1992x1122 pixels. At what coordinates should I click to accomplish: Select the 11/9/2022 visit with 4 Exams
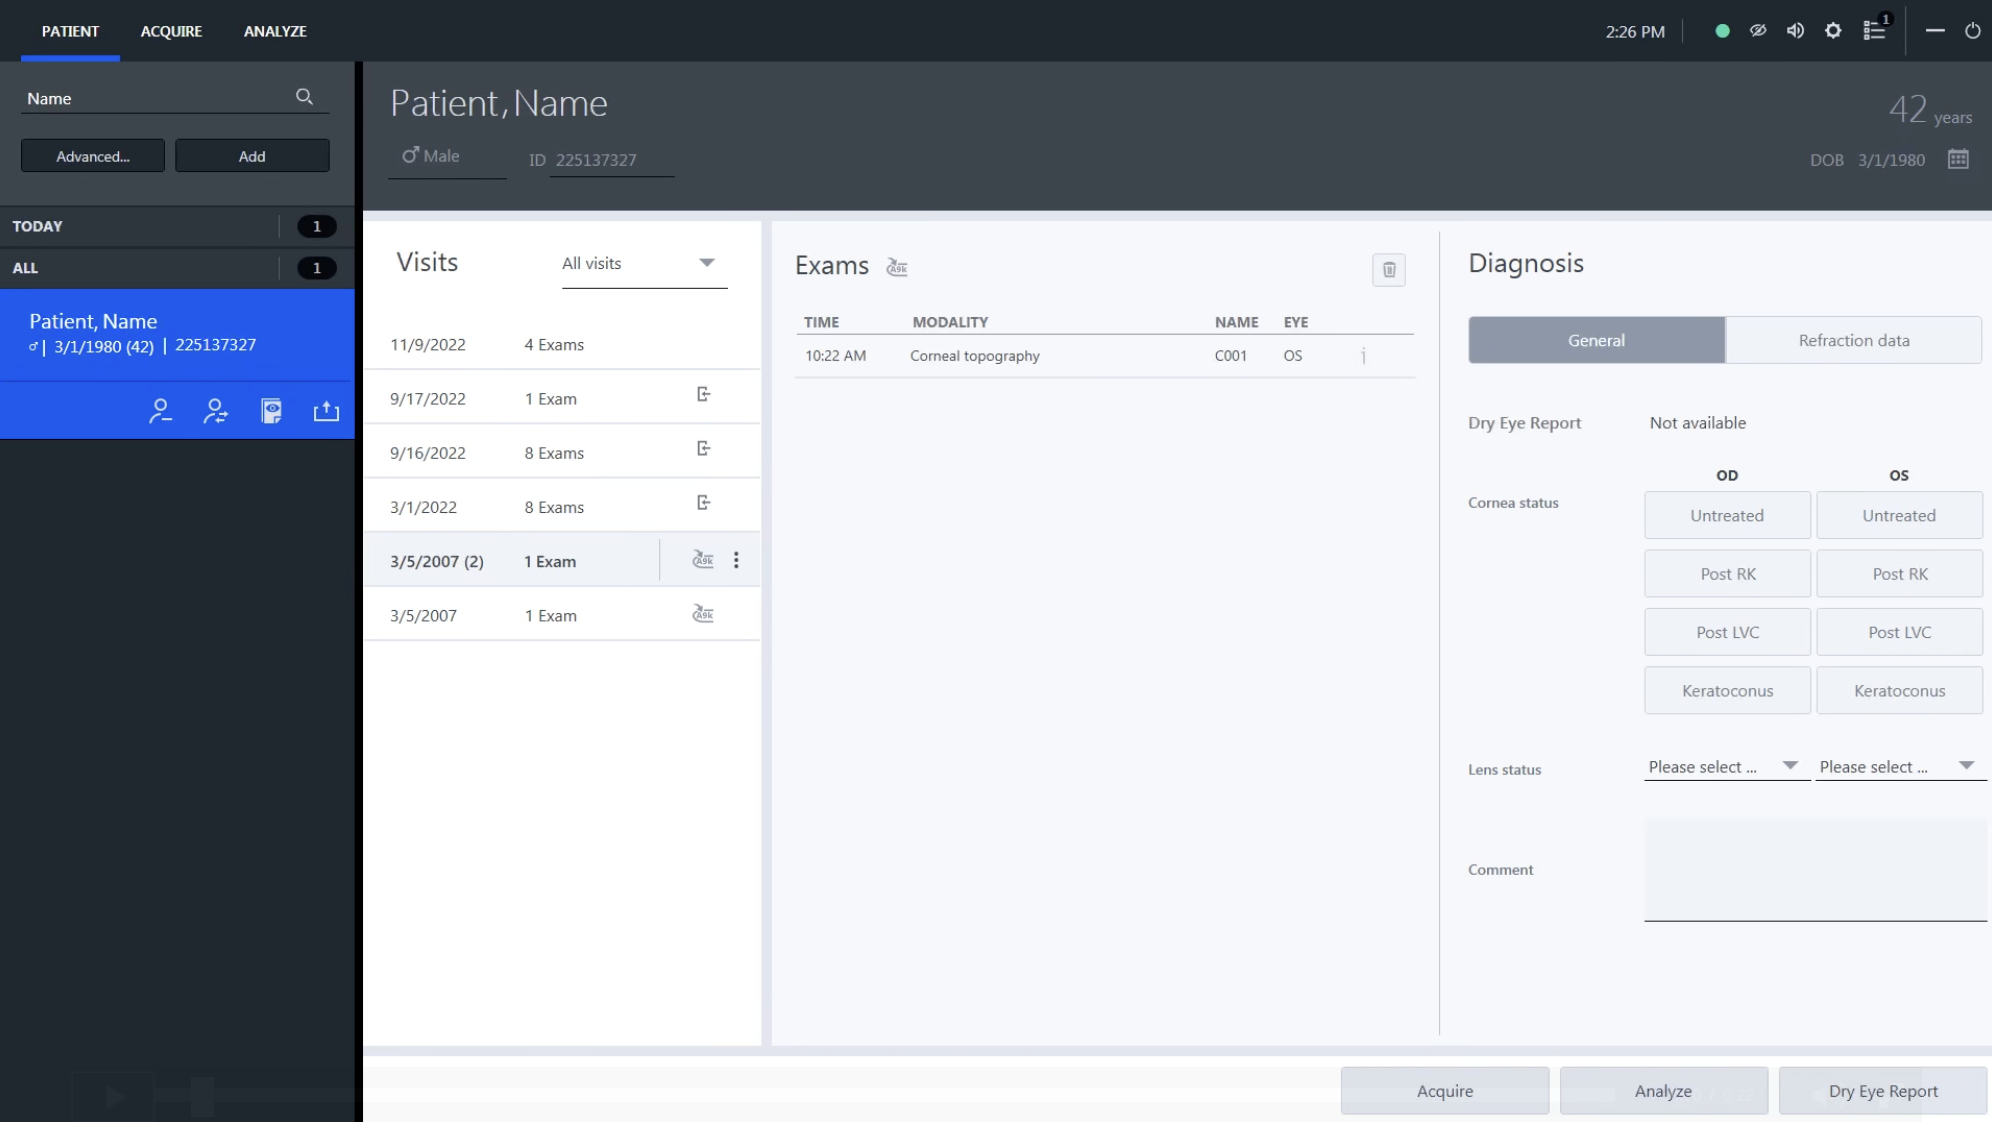561,344
